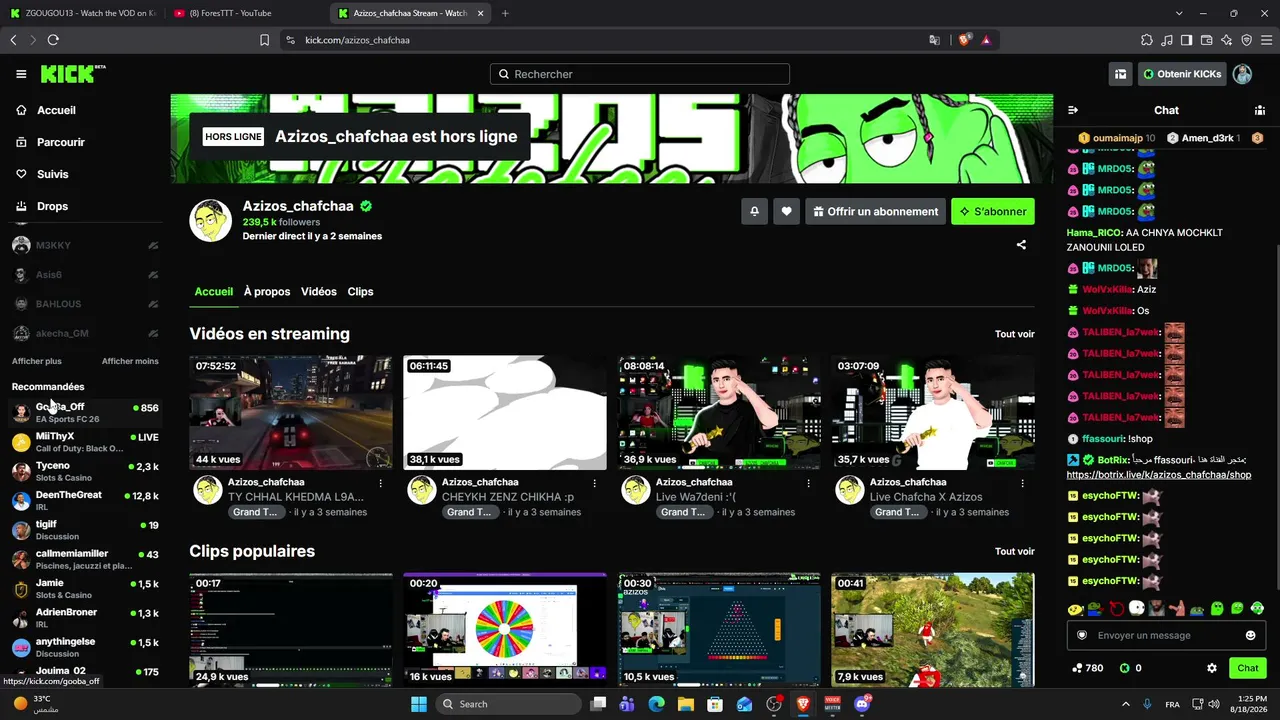Switch to the Vidéos tab
Image resolution: width=1280 pixels, height=720 pixels.
pyautogui.click(x=319, y=292)
